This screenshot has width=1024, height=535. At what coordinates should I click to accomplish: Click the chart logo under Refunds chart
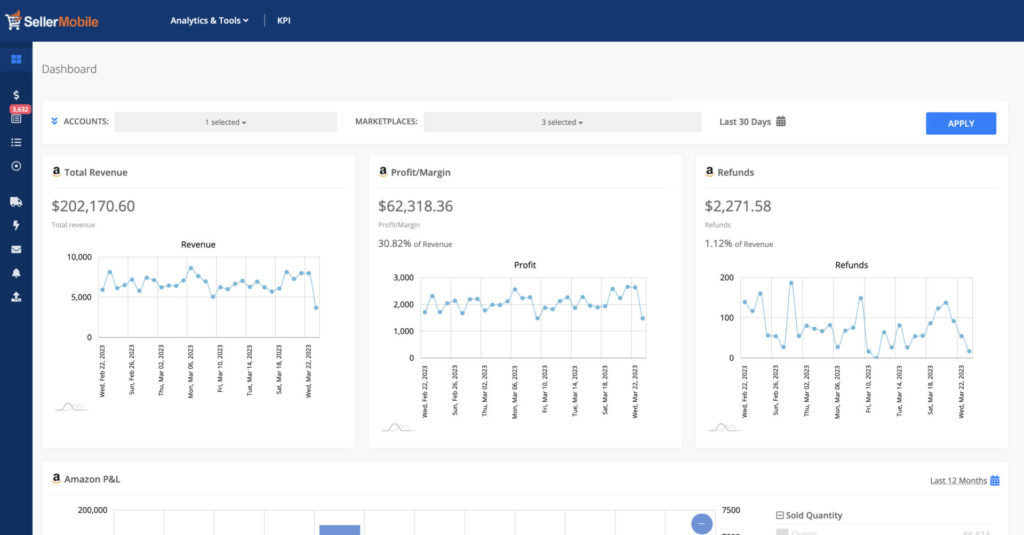pyautogui.click(x=724, y=427)
